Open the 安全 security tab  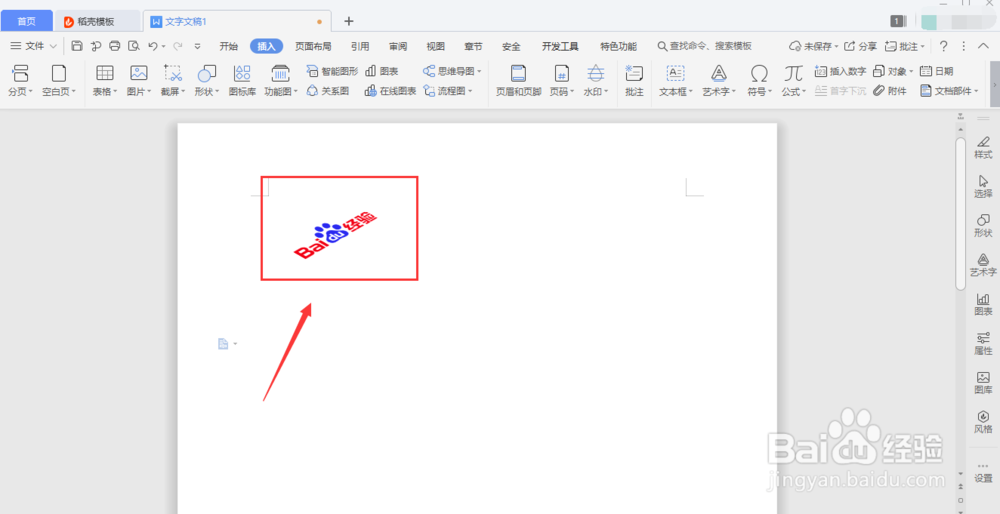coord(511,46)
